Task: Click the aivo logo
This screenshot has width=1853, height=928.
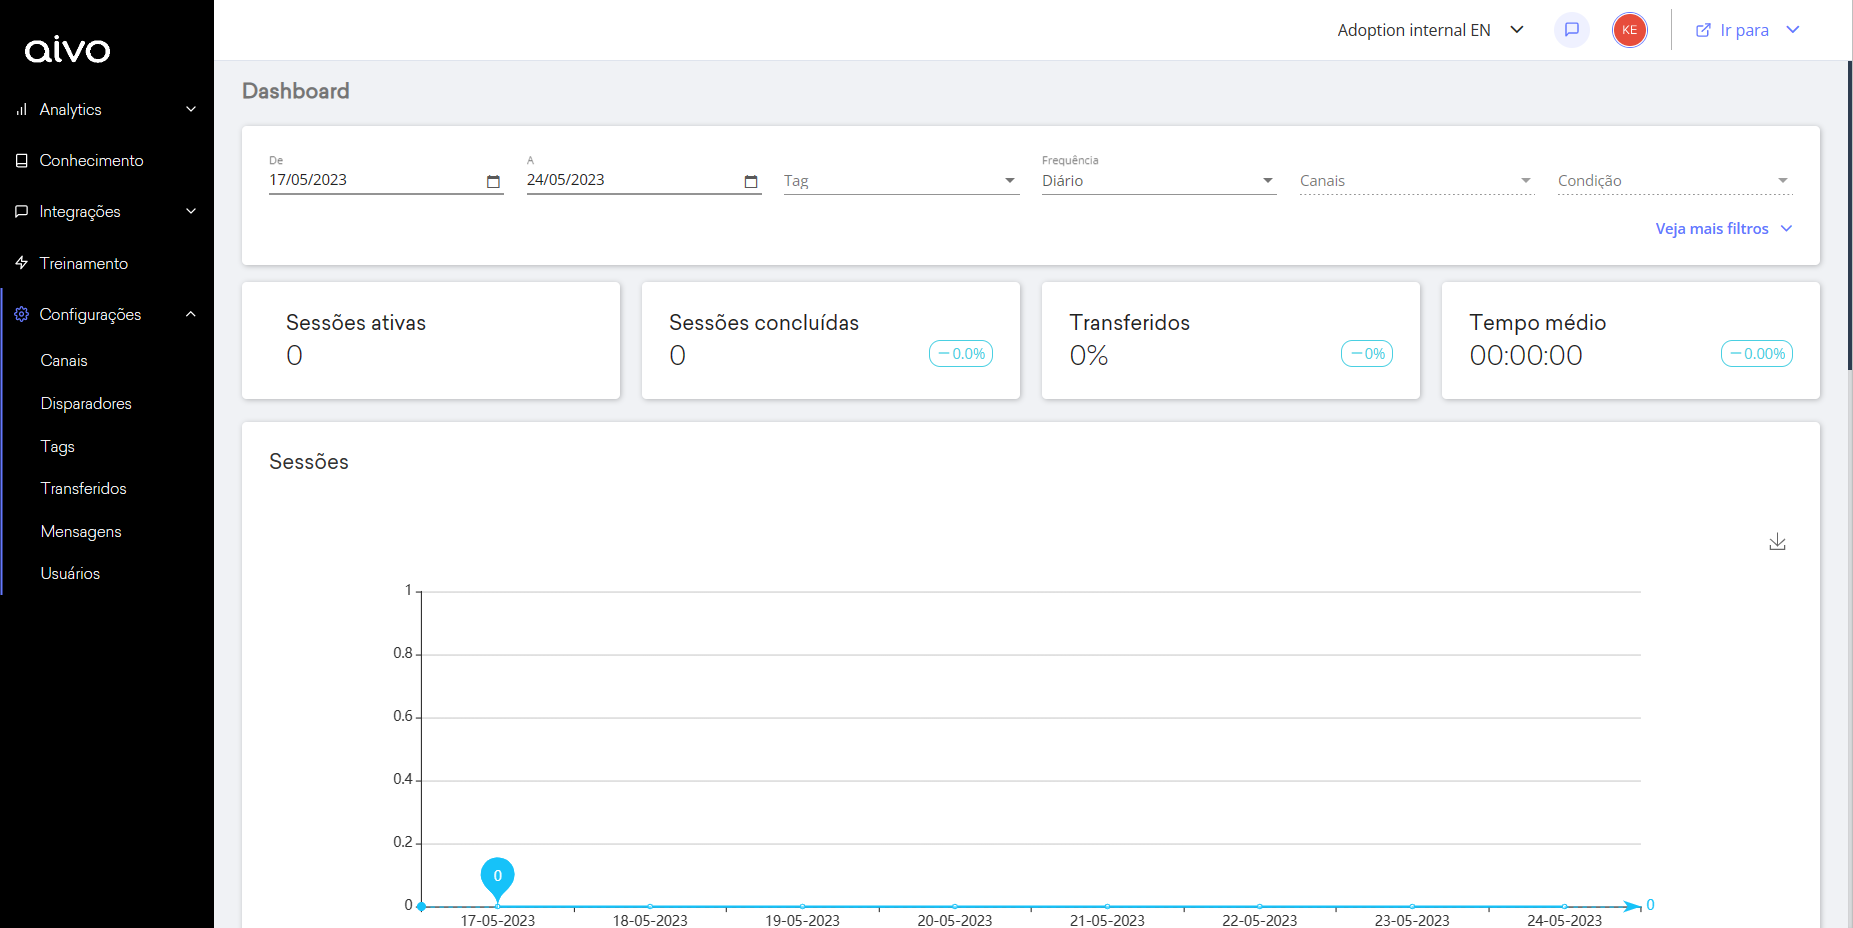Action: point(67,49)
